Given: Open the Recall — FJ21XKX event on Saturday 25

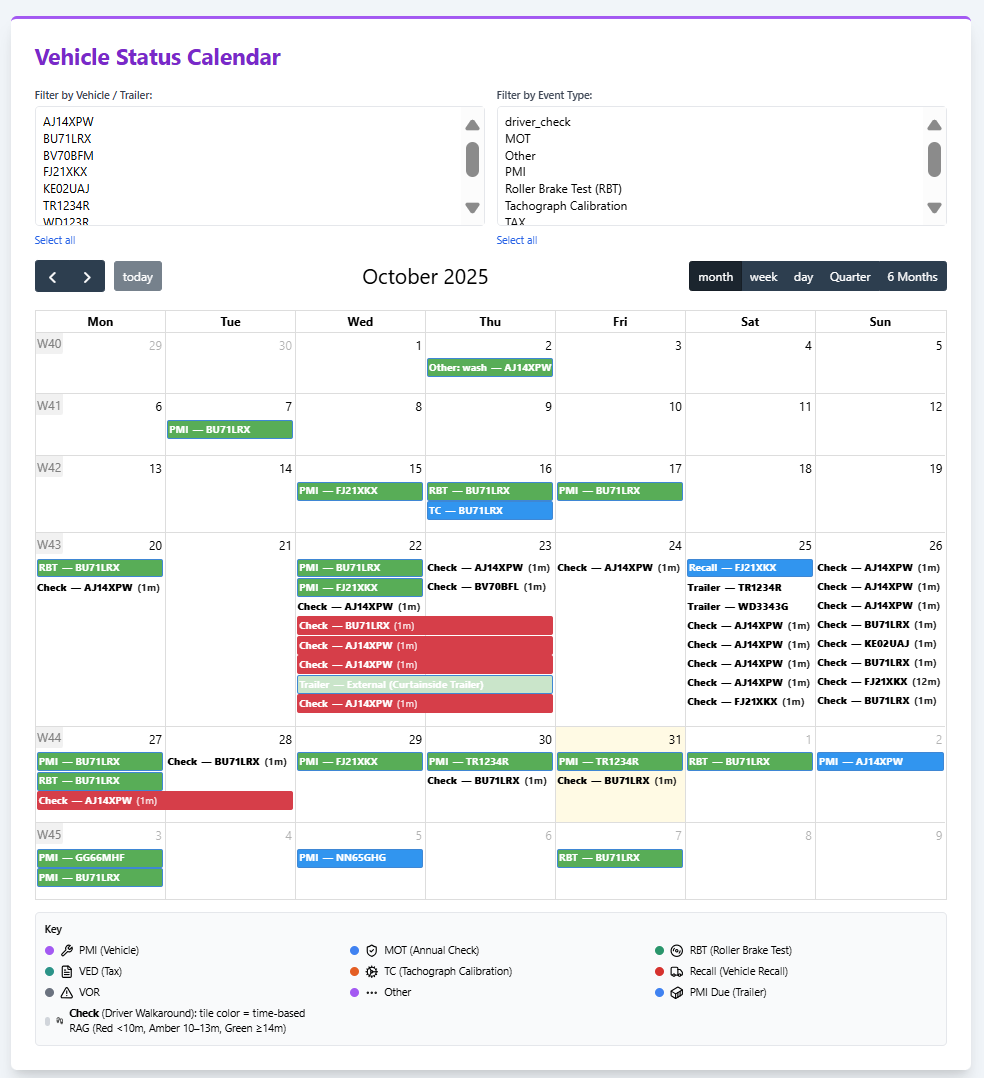Looking at the screenshot, I should pyautogui.click(x=749, y=568).
